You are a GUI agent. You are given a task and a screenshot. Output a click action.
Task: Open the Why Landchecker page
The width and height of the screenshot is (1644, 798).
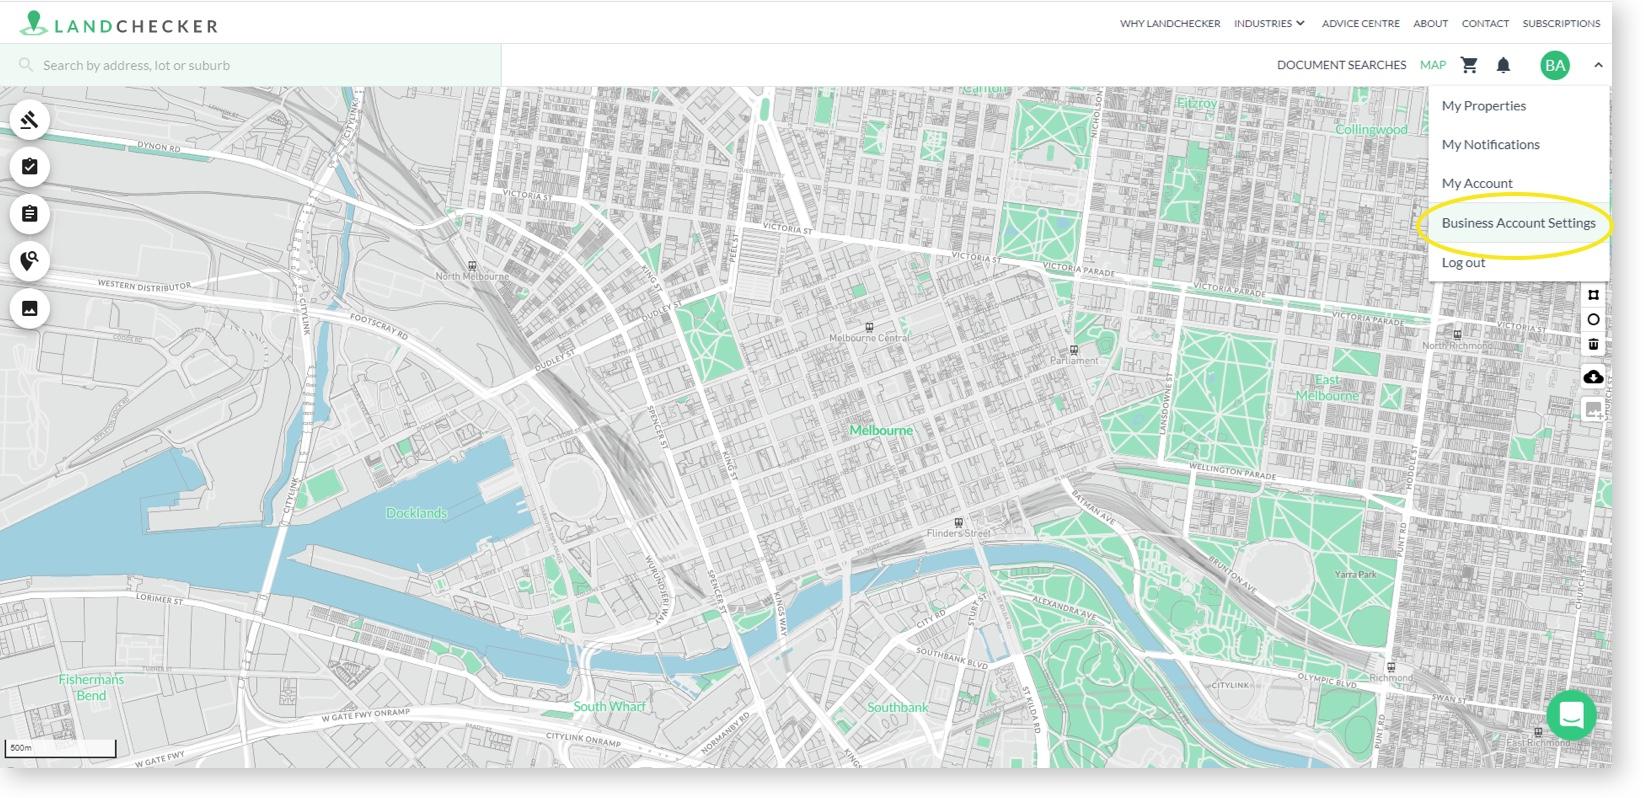(1170, 23)
